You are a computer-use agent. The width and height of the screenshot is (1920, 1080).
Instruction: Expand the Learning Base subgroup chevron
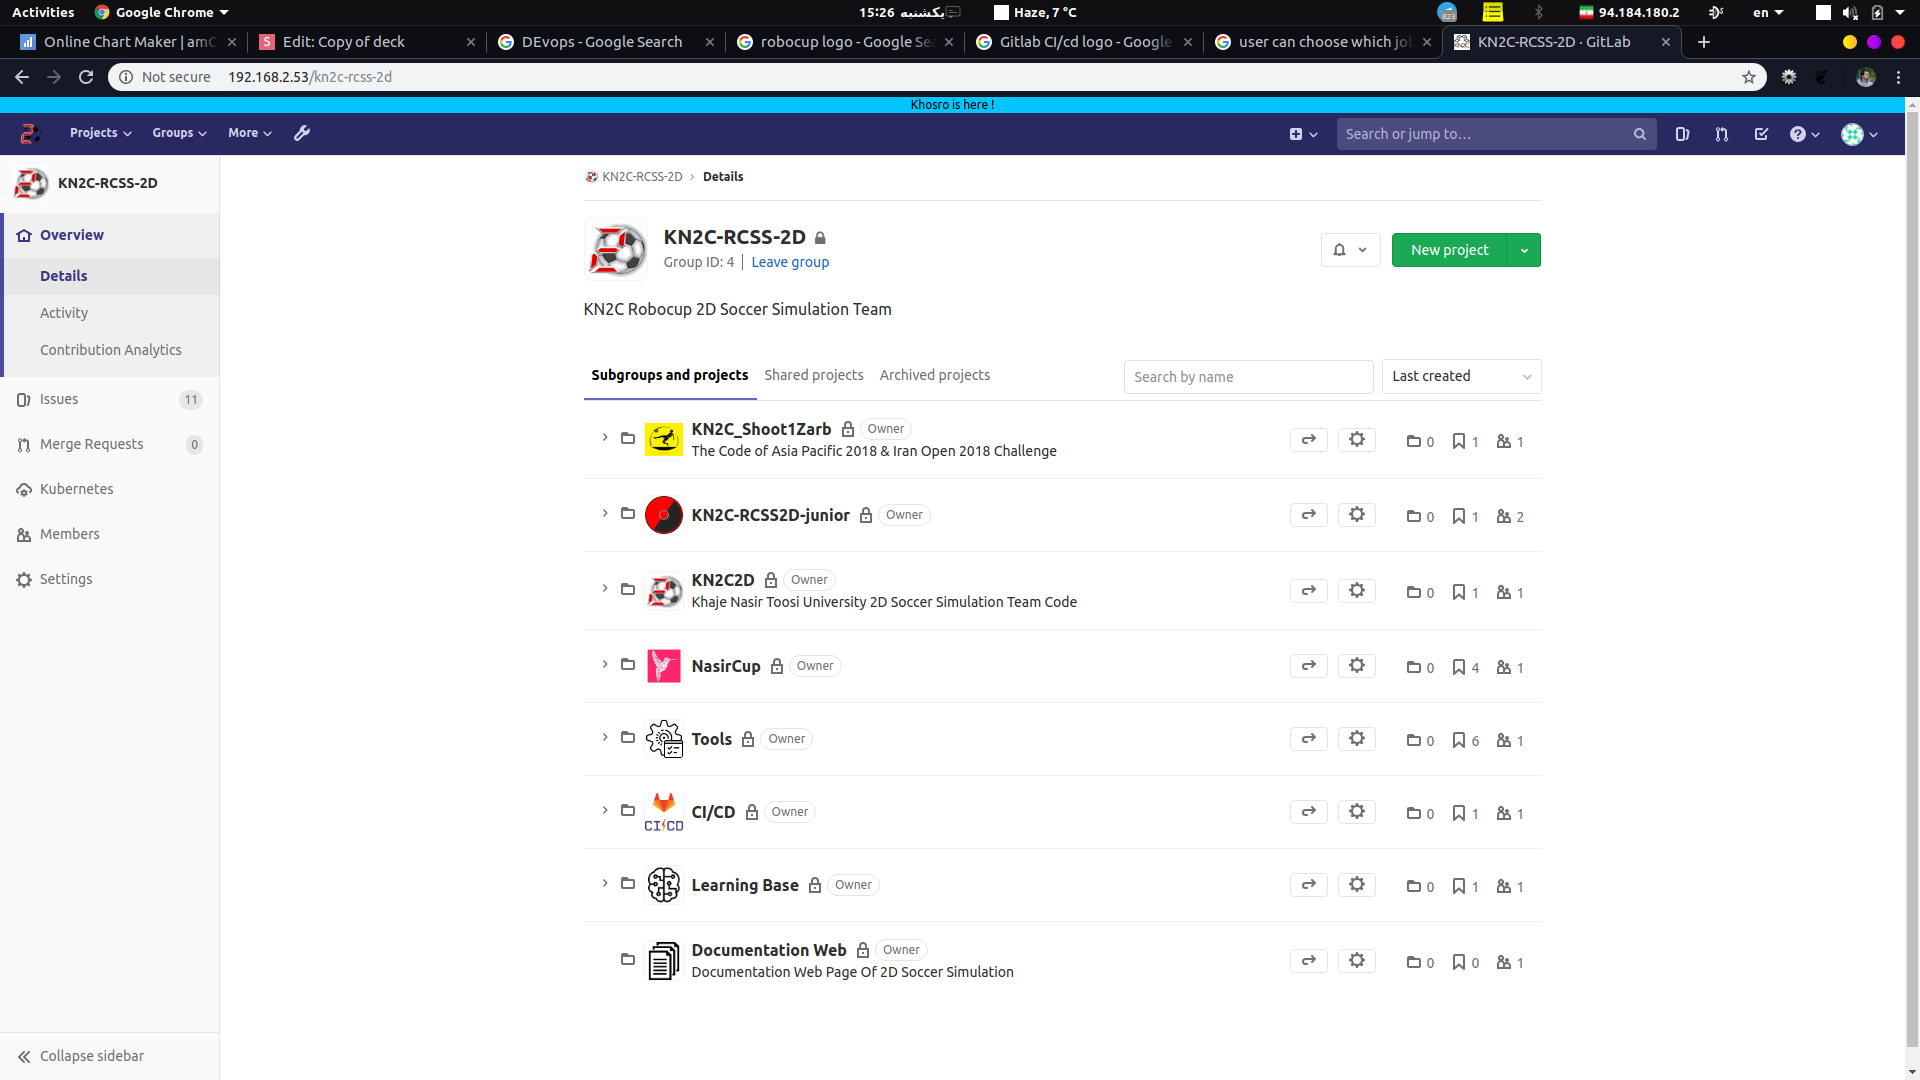605,884
